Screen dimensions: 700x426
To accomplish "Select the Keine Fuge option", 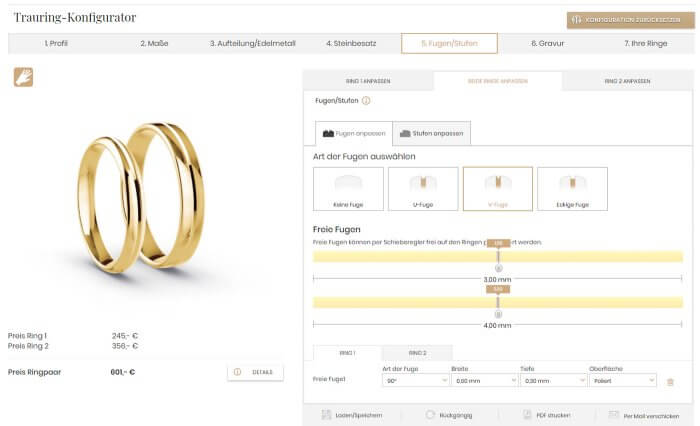I will (348, 189).
